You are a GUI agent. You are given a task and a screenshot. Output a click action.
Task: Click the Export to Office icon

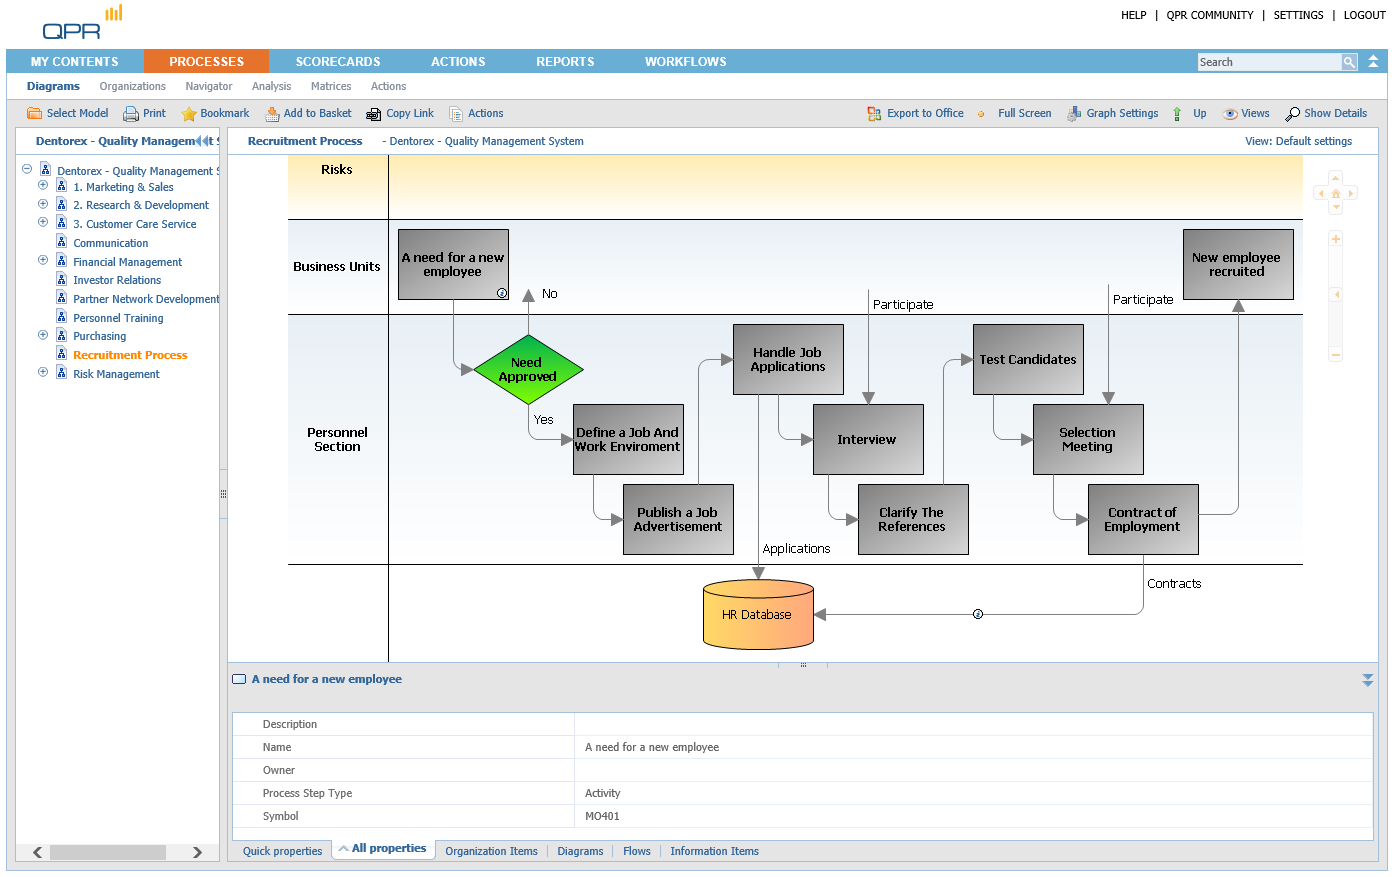pyautogui.click(x=874, y=114)
